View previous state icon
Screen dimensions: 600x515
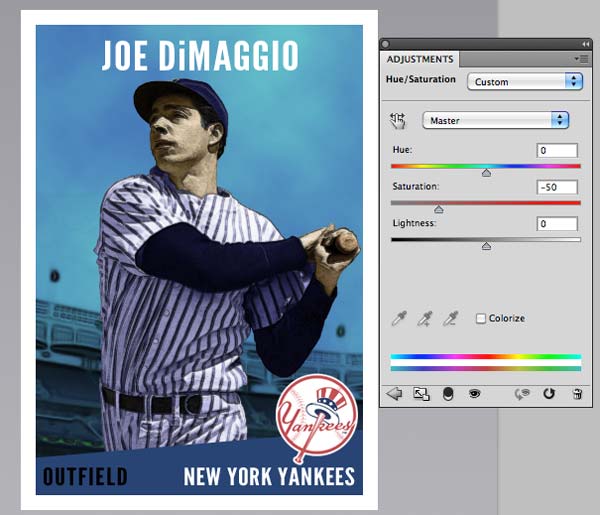[522, 394]
